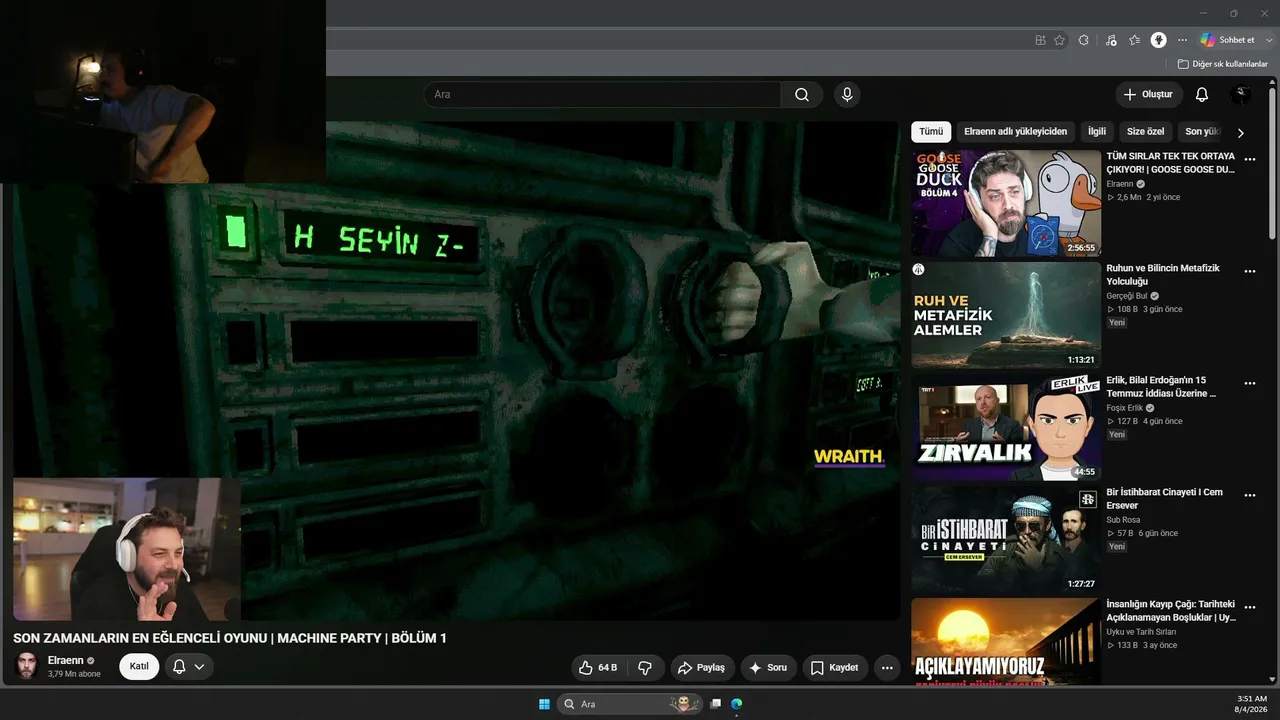Select the Son yüklenenler filter chip
This screenshot has height=720, width=1280.
(1202, 132)
